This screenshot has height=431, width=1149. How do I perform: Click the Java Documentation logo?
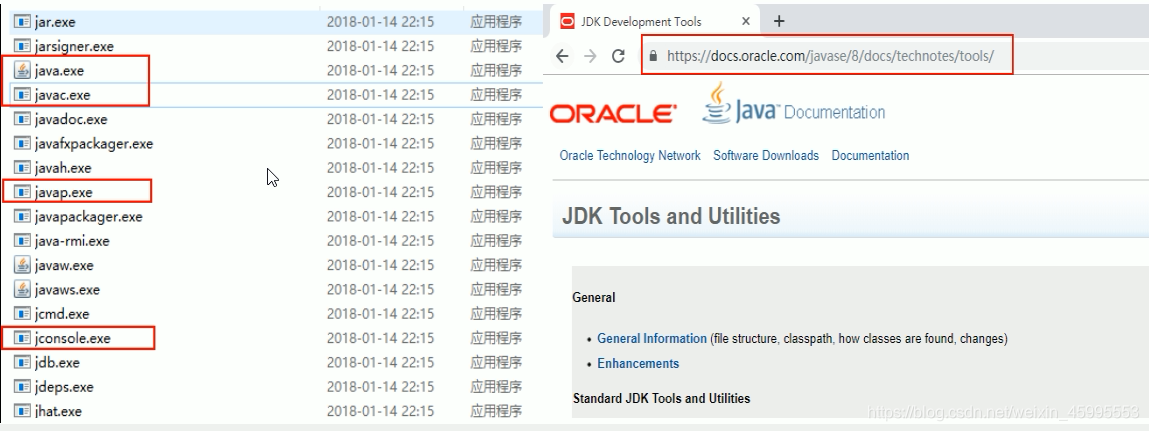click(x=794, y=104)
